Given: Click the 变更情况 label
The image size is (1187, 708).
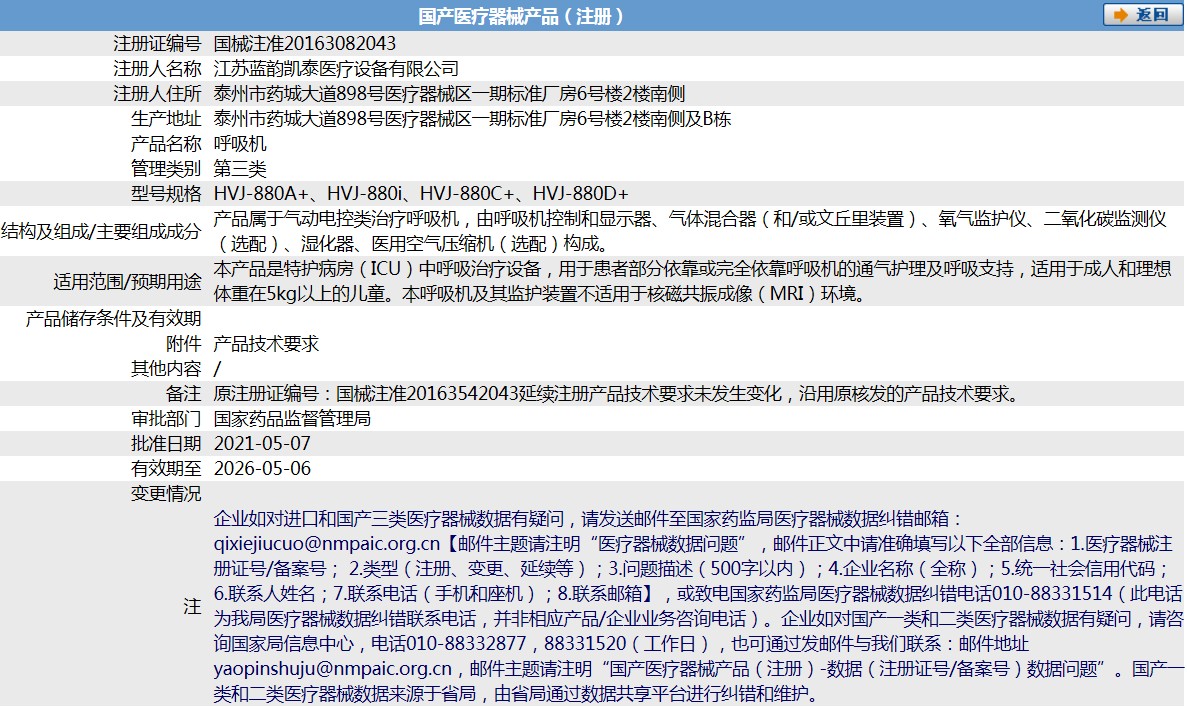Looking at the screenshot, I should click(x=167, y=494).
